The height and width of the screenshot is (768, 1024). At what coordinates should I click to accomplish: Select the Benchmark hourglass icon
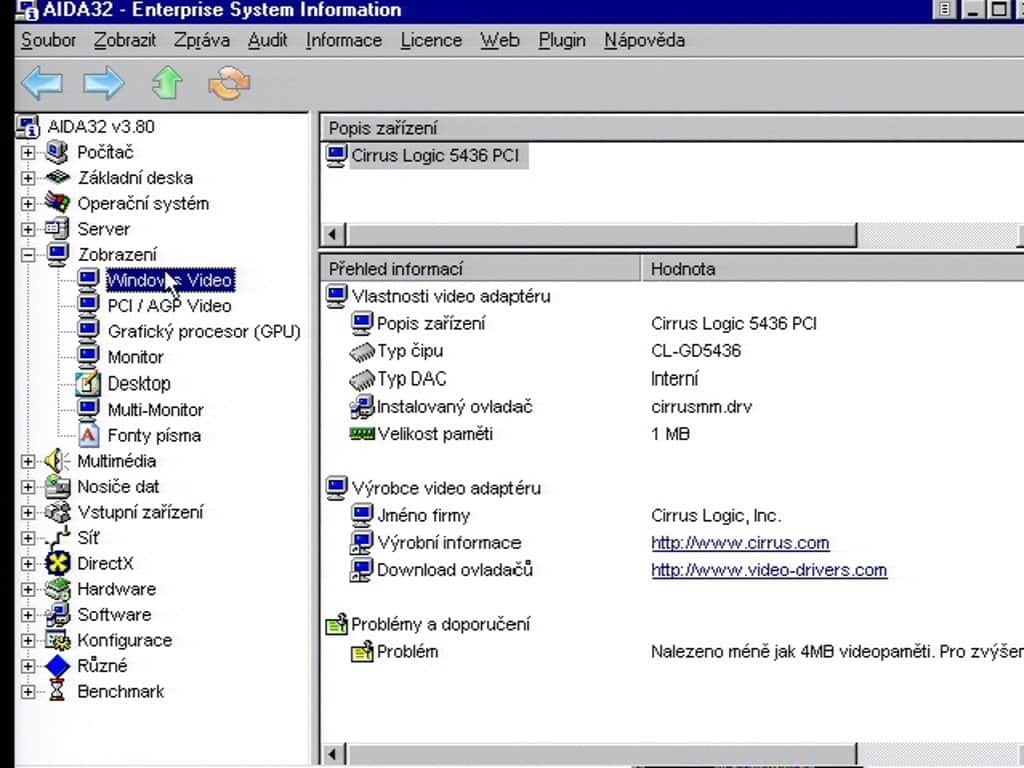tap(57, 691)
